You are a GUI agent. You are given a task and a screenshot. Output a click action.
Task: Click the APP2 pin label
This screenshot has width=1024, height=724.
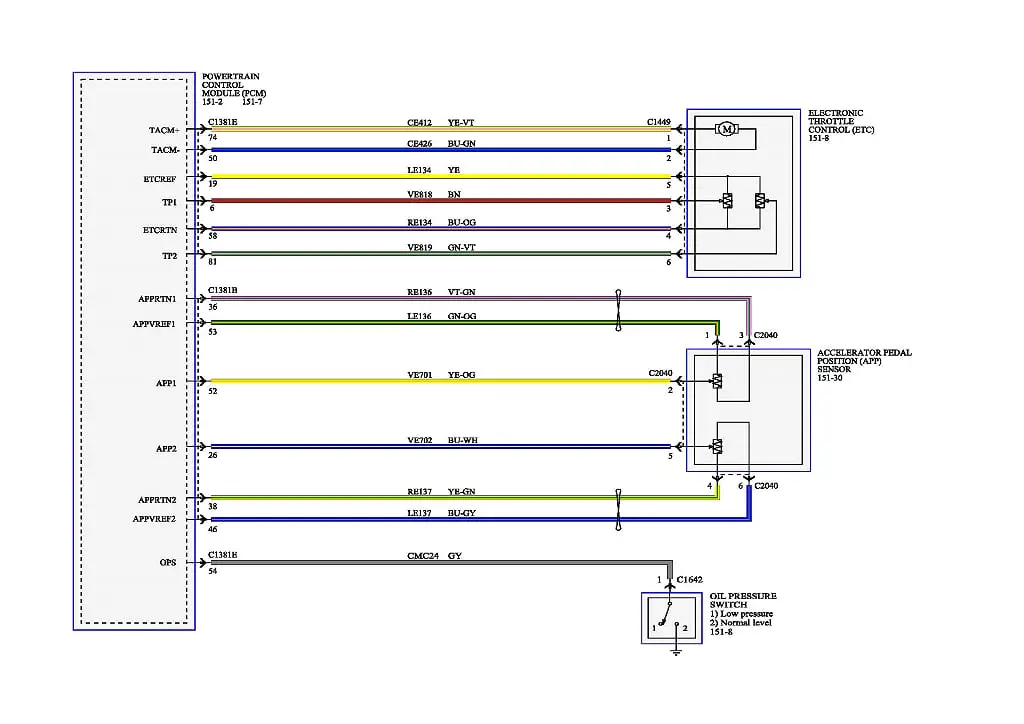(166, 449)
